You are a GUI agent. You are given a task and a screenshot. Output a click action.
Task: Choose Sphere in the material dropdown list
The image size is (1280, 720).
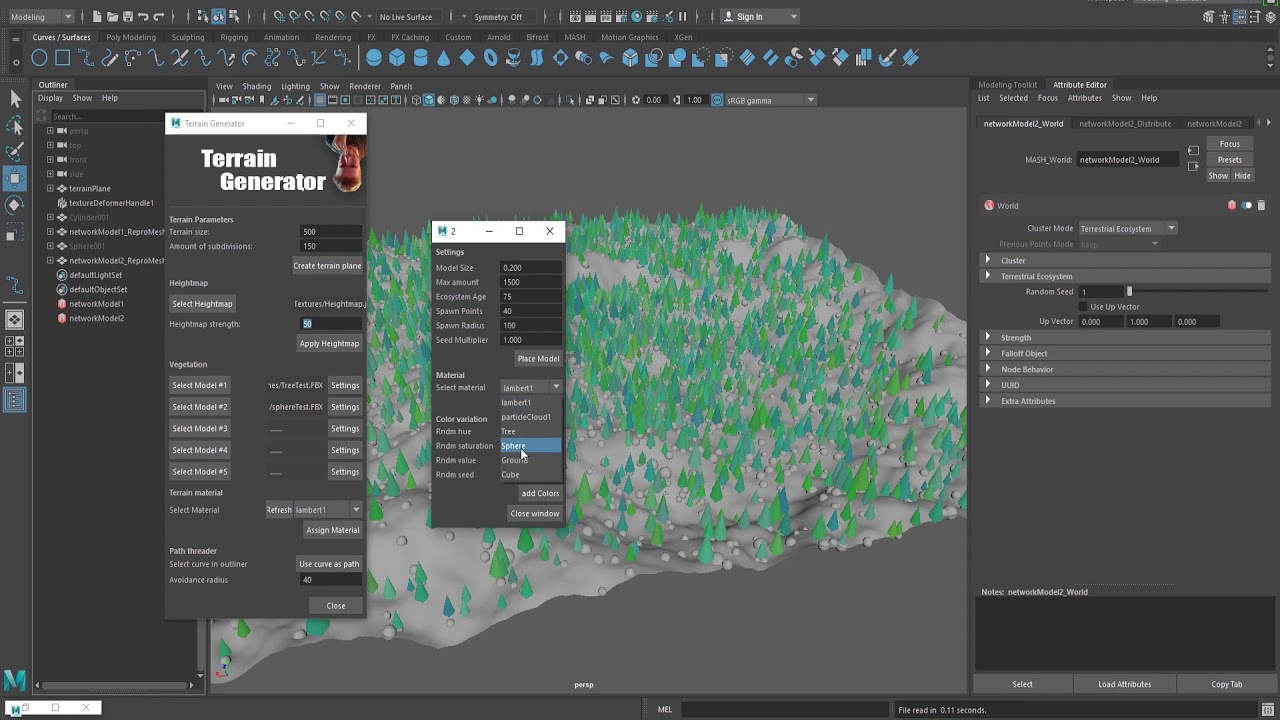(530, 446)
